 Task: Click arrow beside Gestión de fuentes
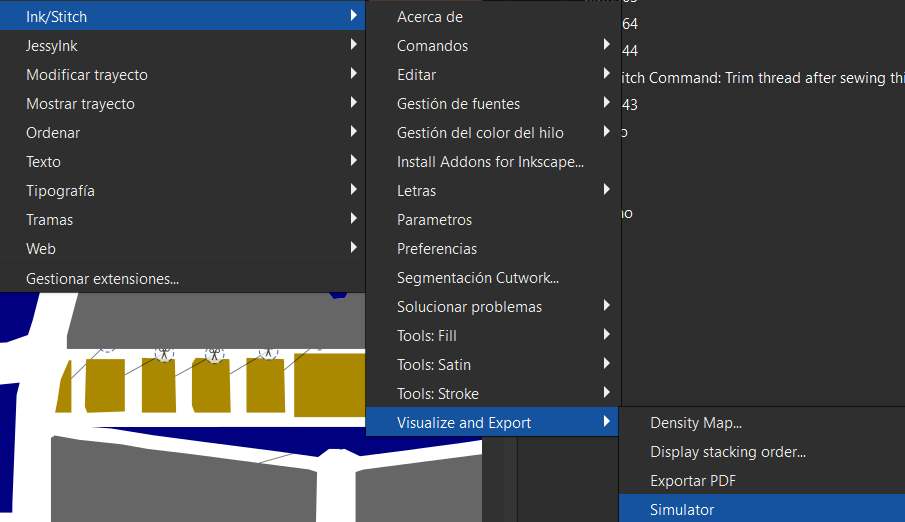[x=607, y=102]
